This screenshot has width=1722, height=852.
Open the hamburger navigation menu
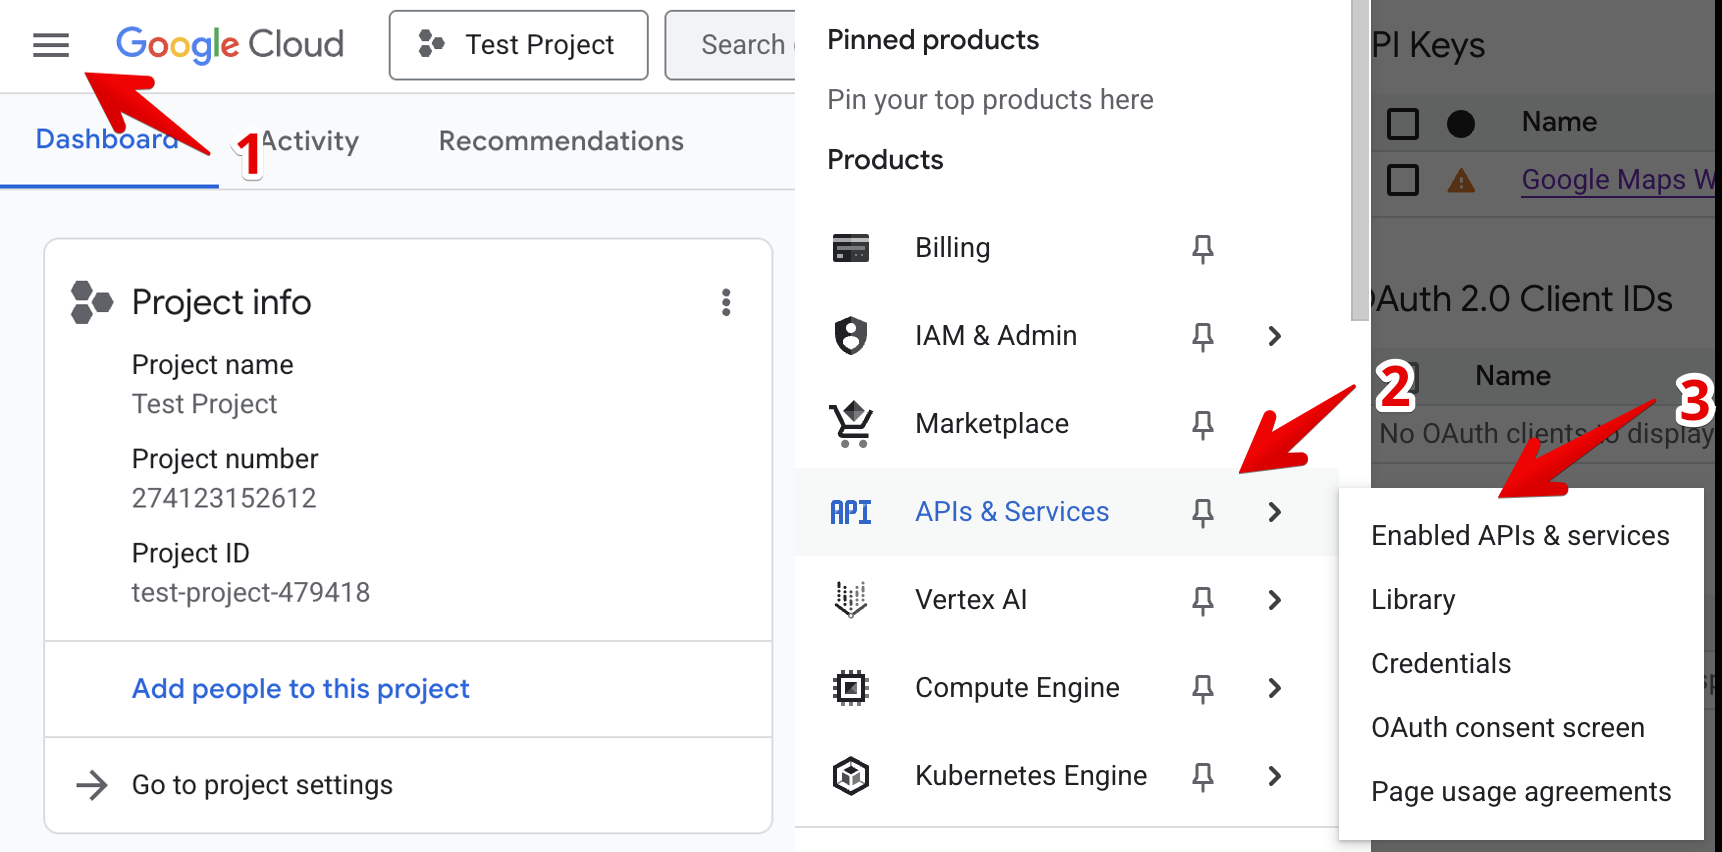51,45
